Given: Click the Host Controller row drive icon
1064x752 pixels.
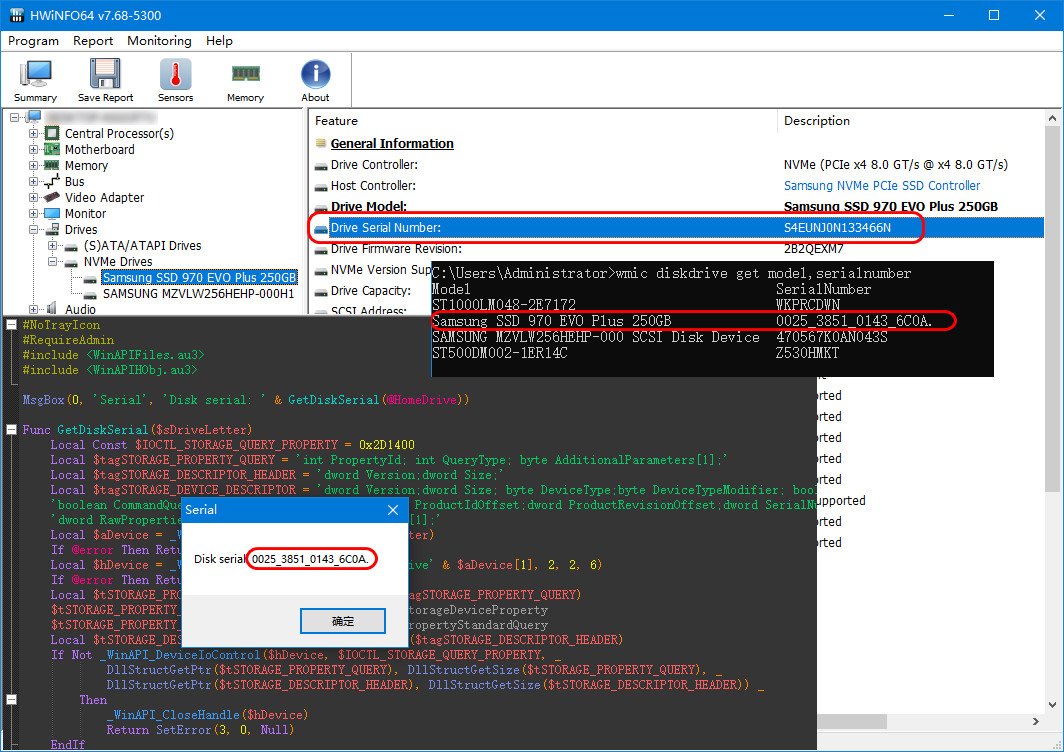Looking at the screenshot, I should point(321,187).
